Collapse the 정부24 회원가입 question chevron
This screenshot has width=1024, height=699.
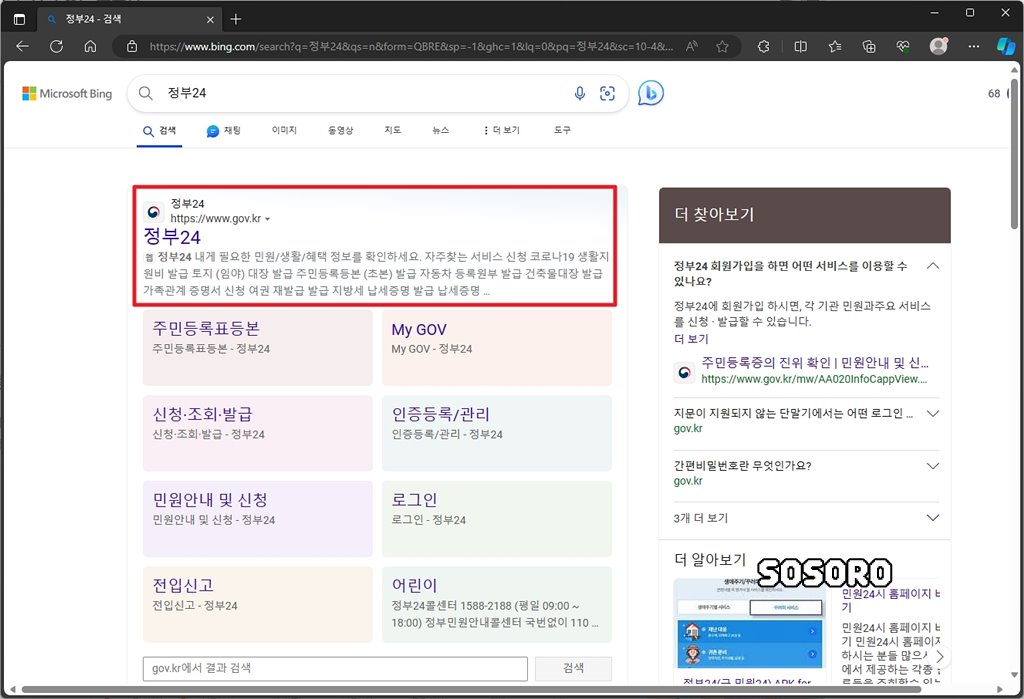(933, 266)
